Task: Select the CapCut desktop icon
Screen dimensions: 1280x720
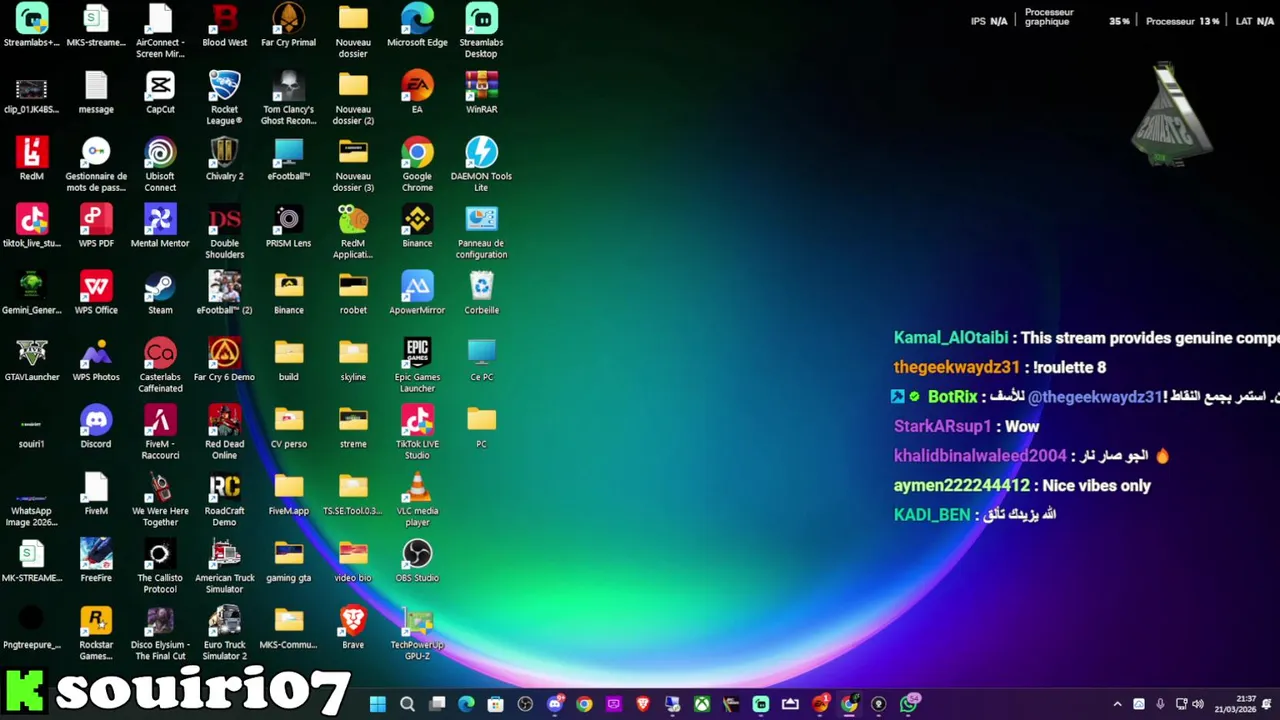Action: 160,92
